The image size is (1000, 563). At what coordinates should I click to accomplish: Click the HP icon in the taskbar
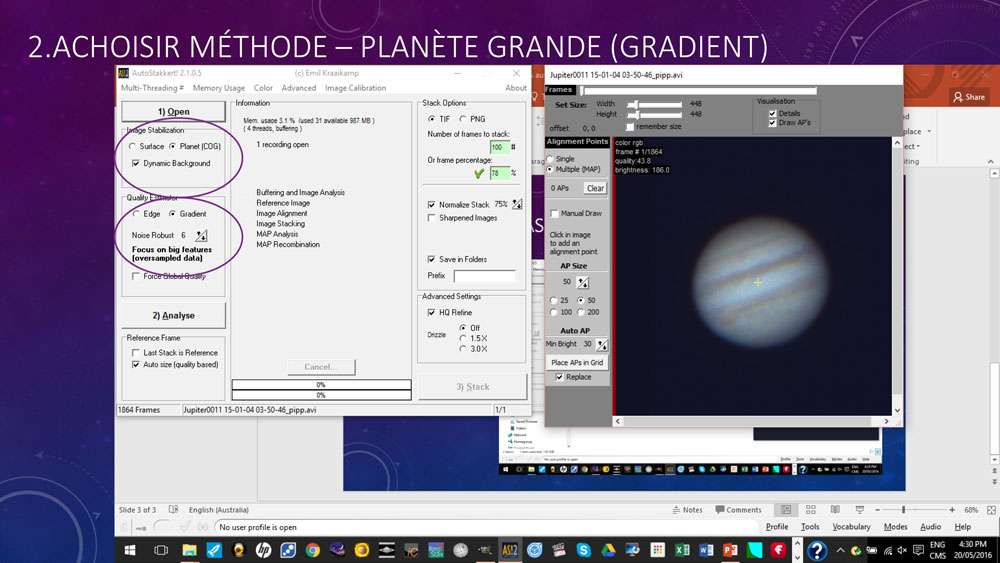(x=263, y=550)
